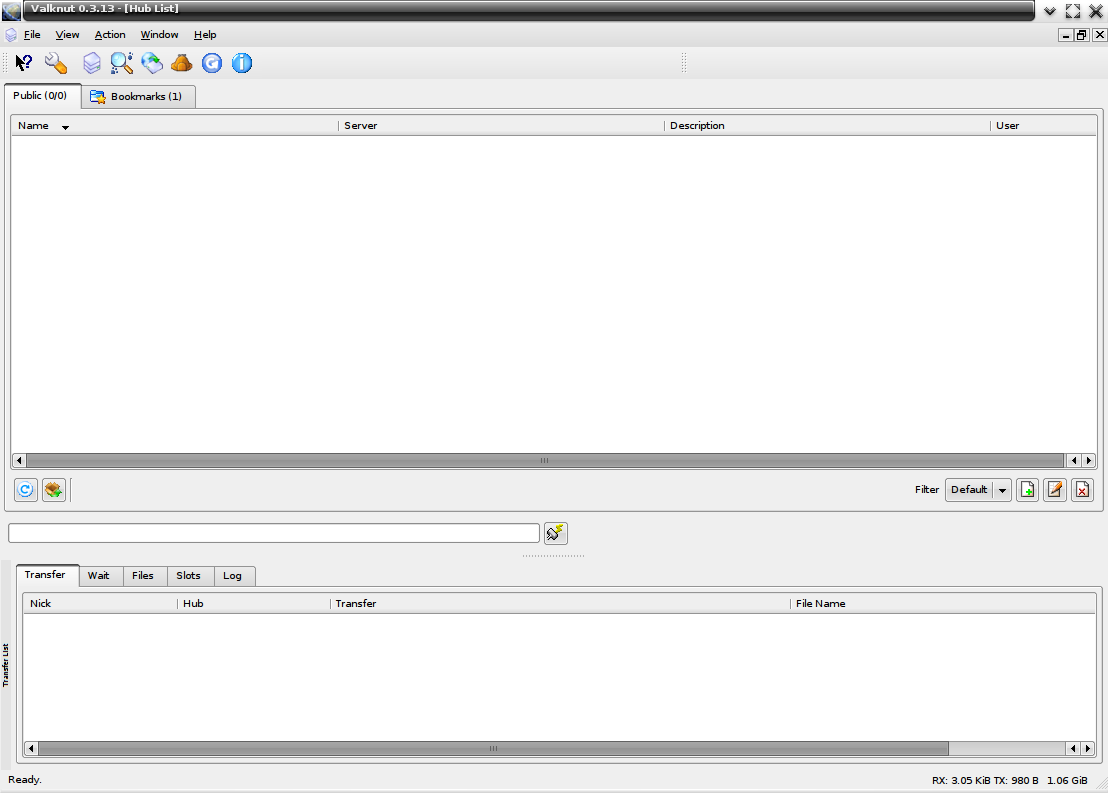Image resolution: width=1108 pixels, height=793 pixels.
Task: Reload the public hub list
Action: click(x=25, y=490)
